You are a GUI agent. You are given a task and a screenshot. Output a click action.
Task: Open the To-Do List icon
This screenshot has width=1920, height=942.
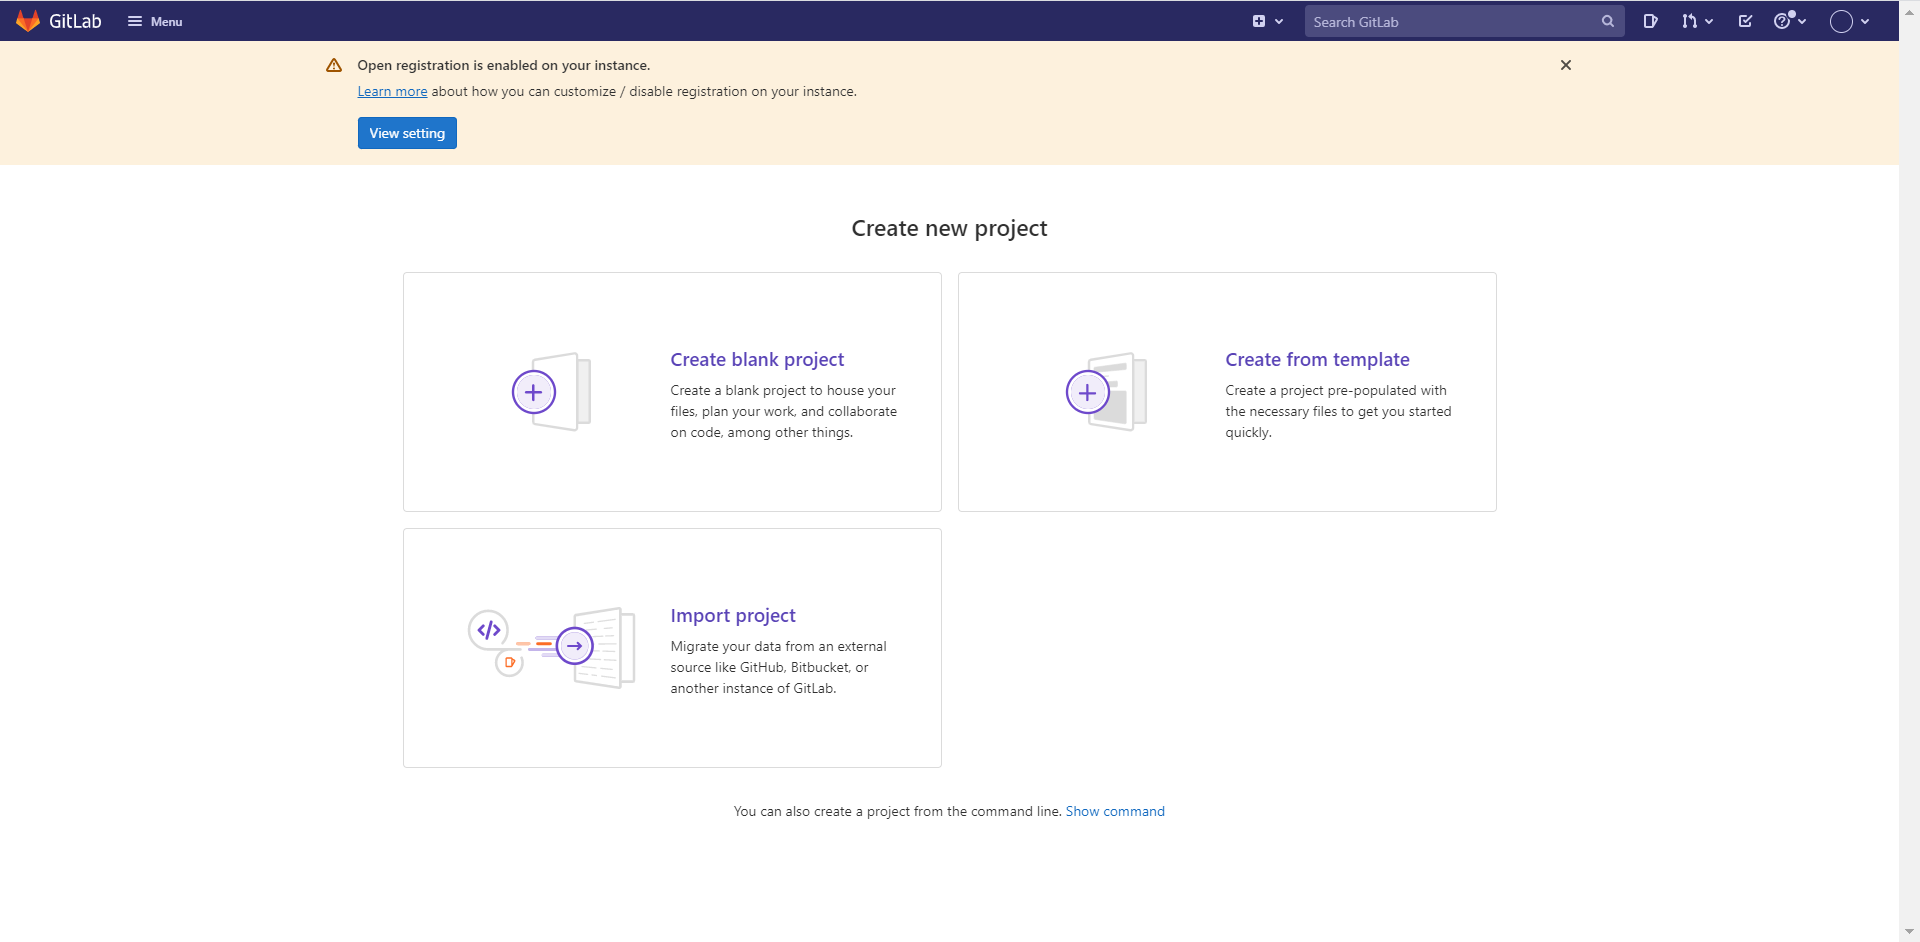pyautogui.click(x=1745, y=21)
